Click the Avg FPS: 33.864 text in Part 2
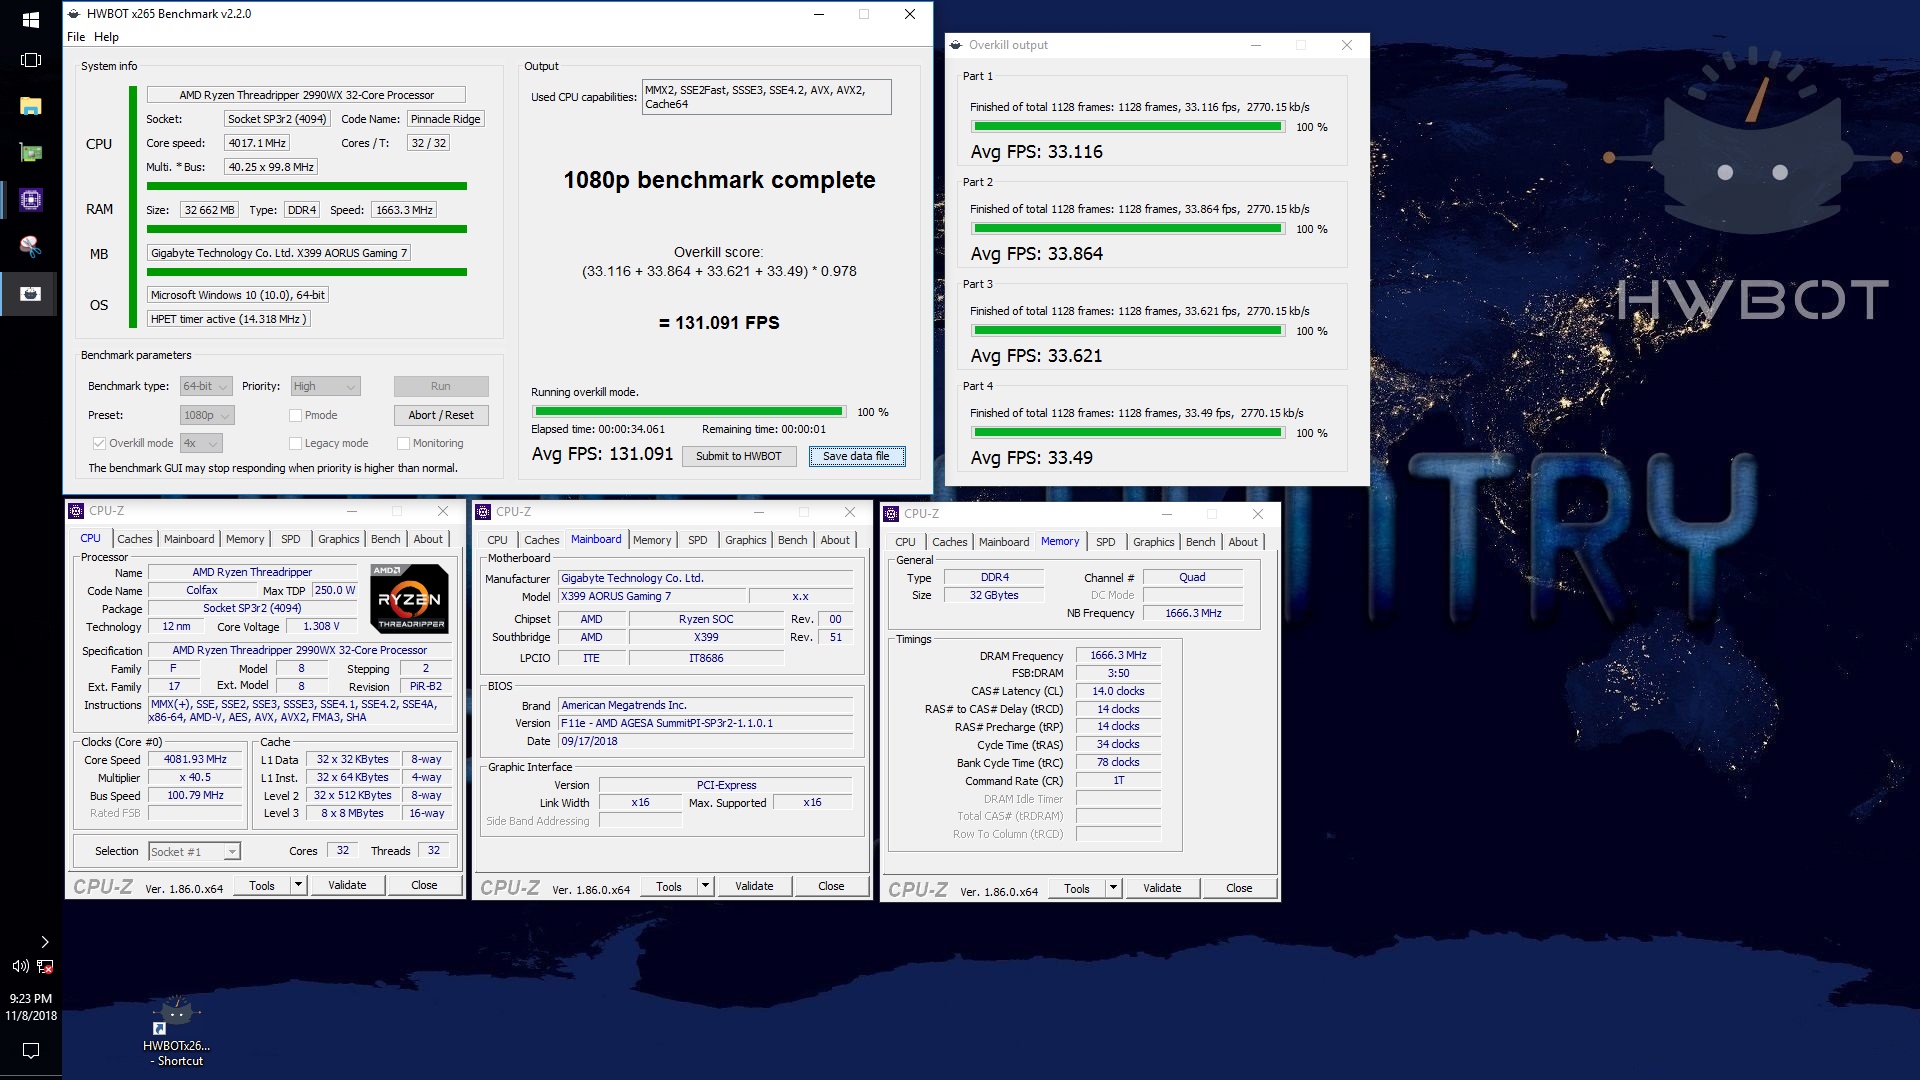The height and width of the screenshot is (1080, 1920). 1036,254
